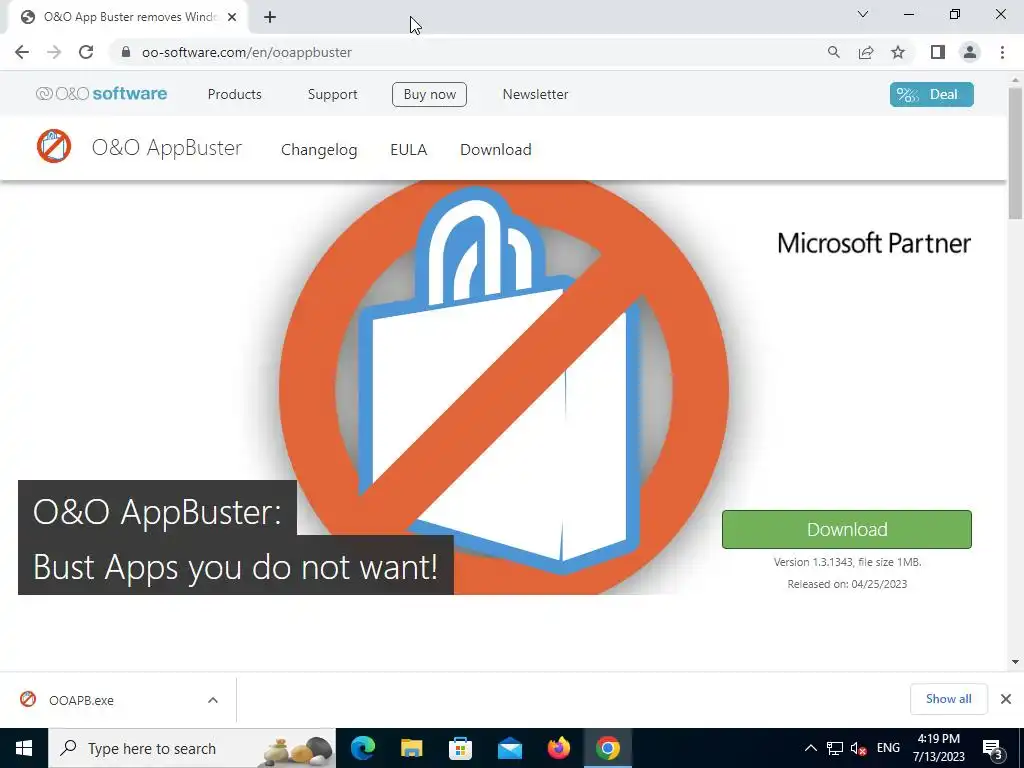View site information via the lock icon
Image resolution: width=1024 pixels, height=768 pixels.
pos(125,52)
